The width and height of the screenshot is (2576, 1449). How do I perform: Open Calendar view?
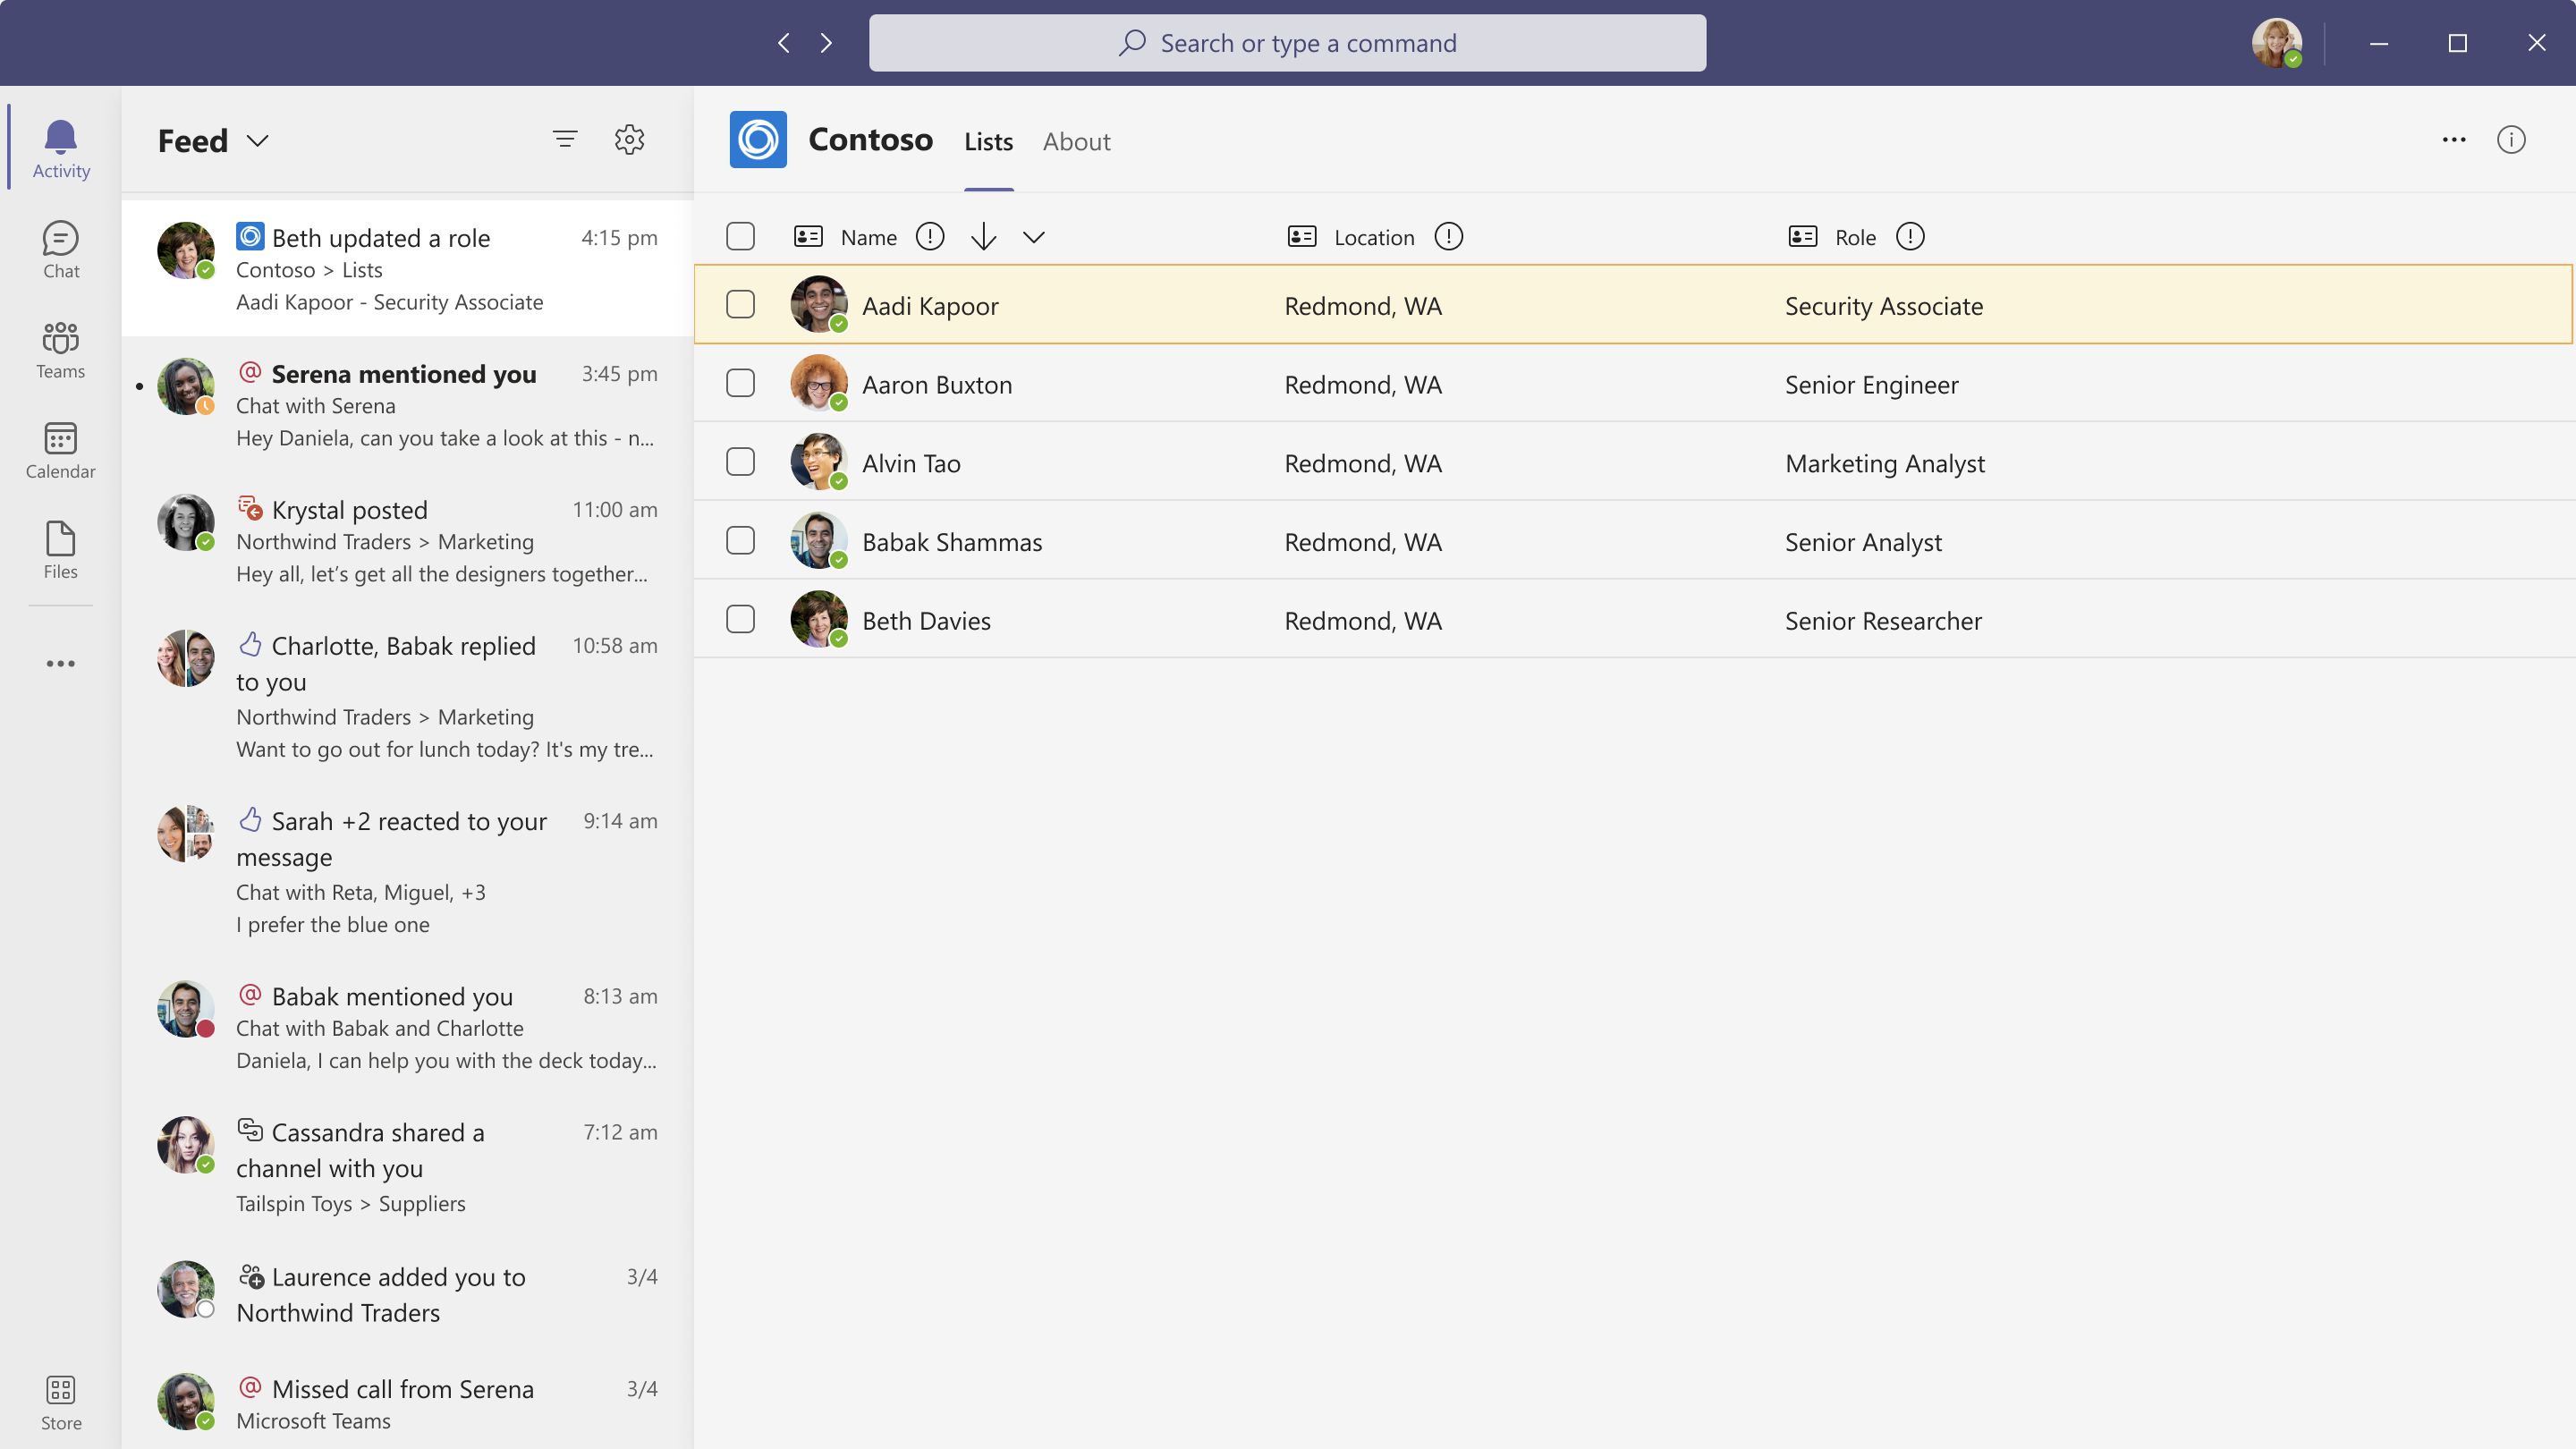tap(60, 449)
